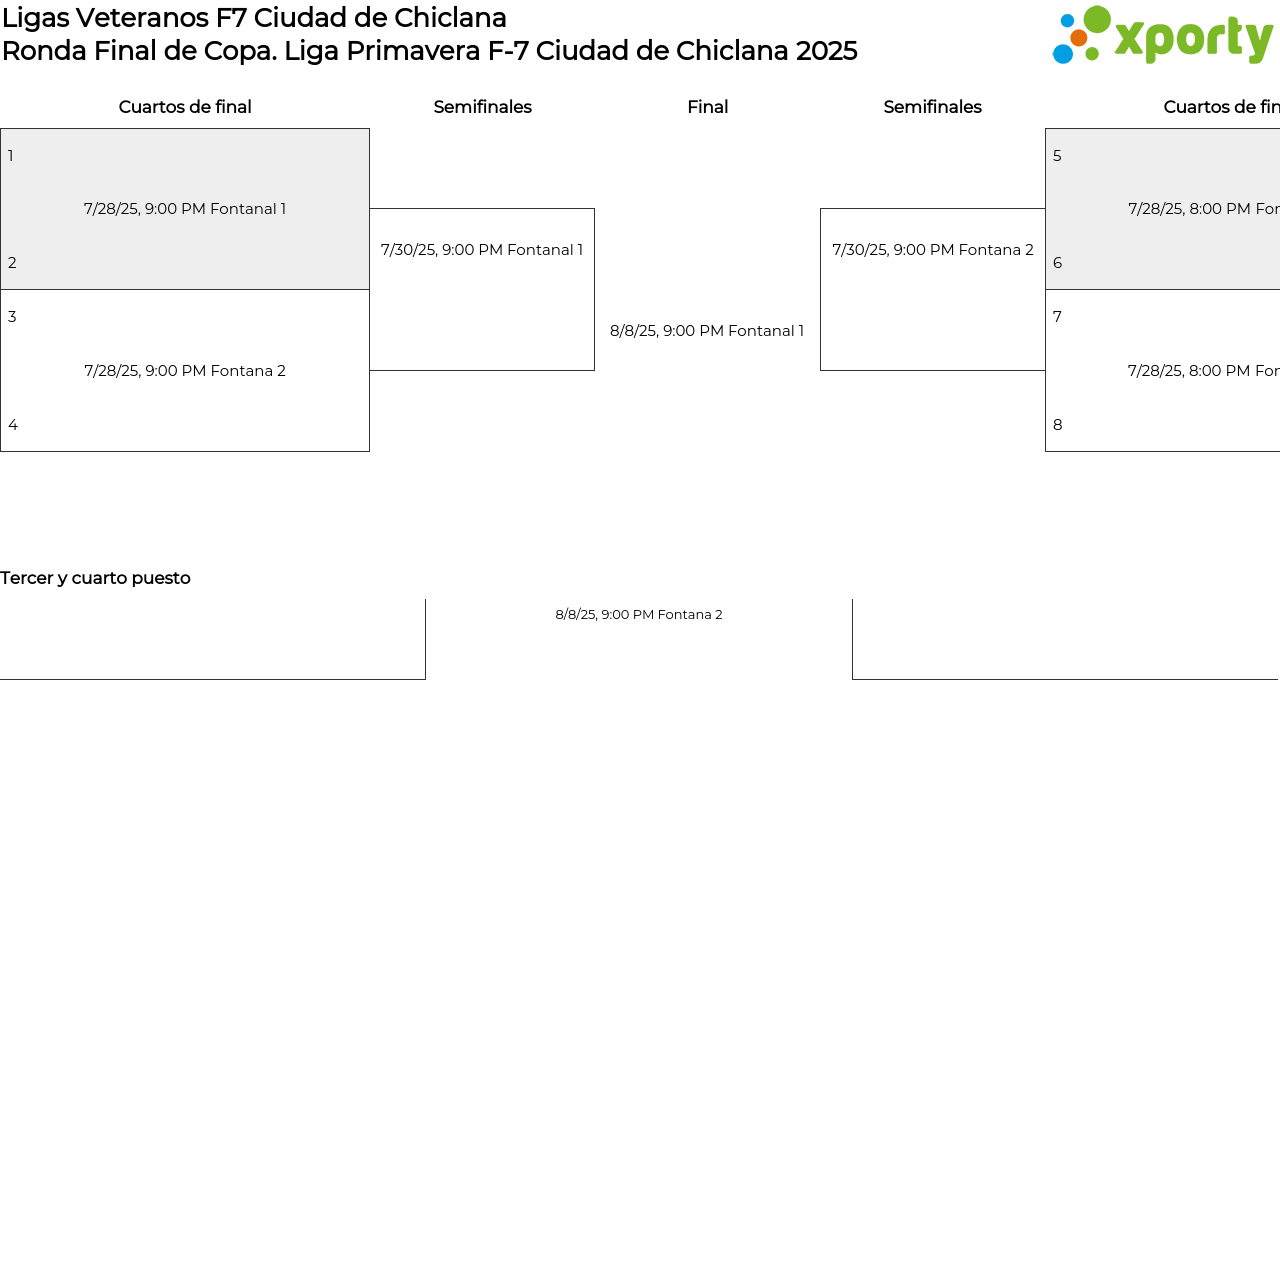The height and width of the screenshot is (1270, 1280).
Task: Open the quarterfinal match at 9:00 PM Fontanal 1
Action: pyautogui.click(x=185, y=209)
